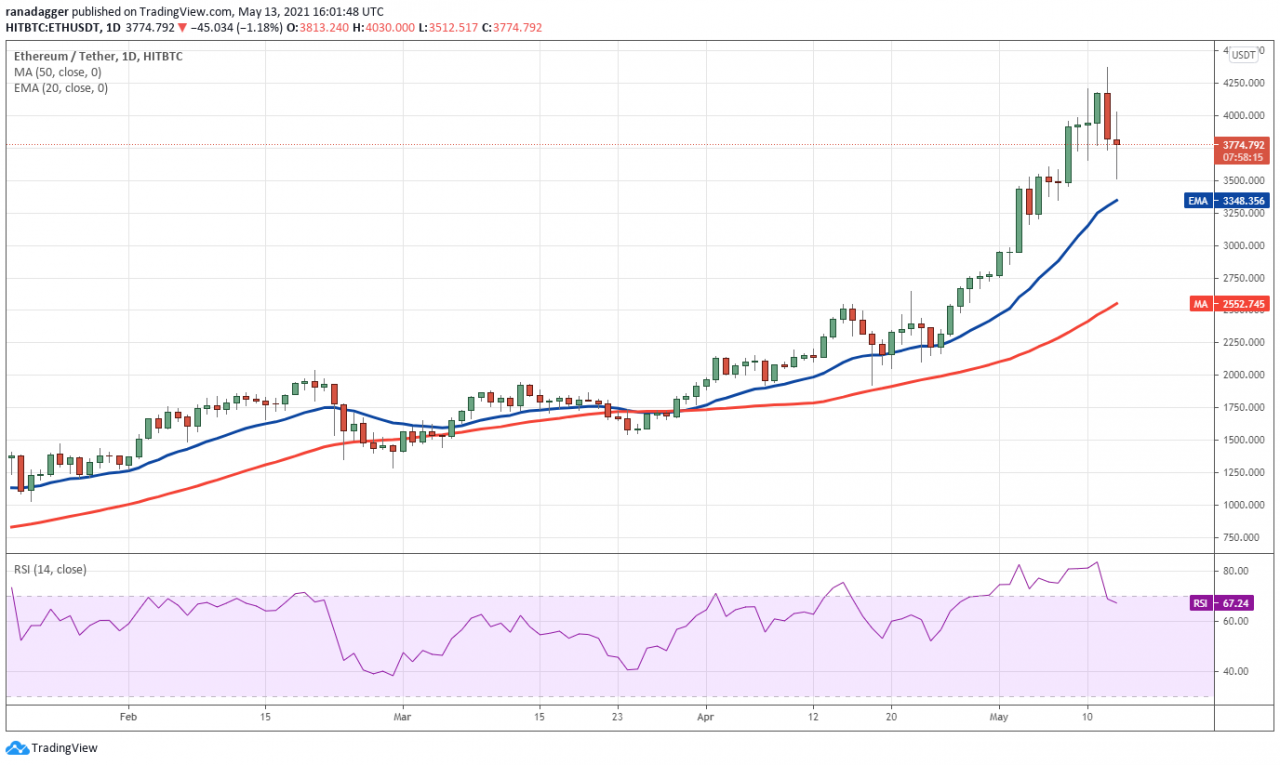This screenshot has height=765, width=1280.
Task: Open the TradingView brand text link
Action: 64,747
